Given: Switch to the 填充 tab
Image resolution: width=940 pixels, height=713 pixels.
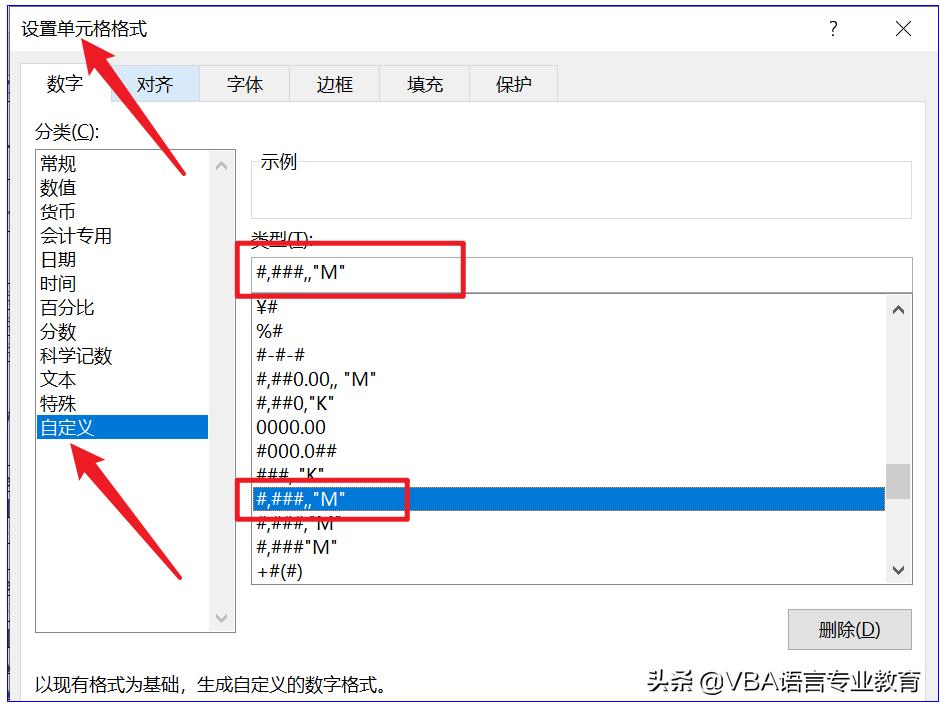Looking at the screenshot, I should pyautogui.click(x=423, y=84).
